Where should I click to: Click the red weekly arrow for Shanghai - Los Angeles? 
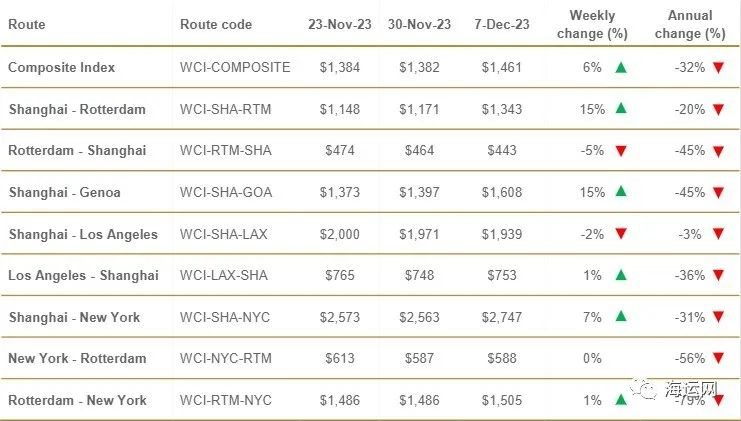(621, 234)
